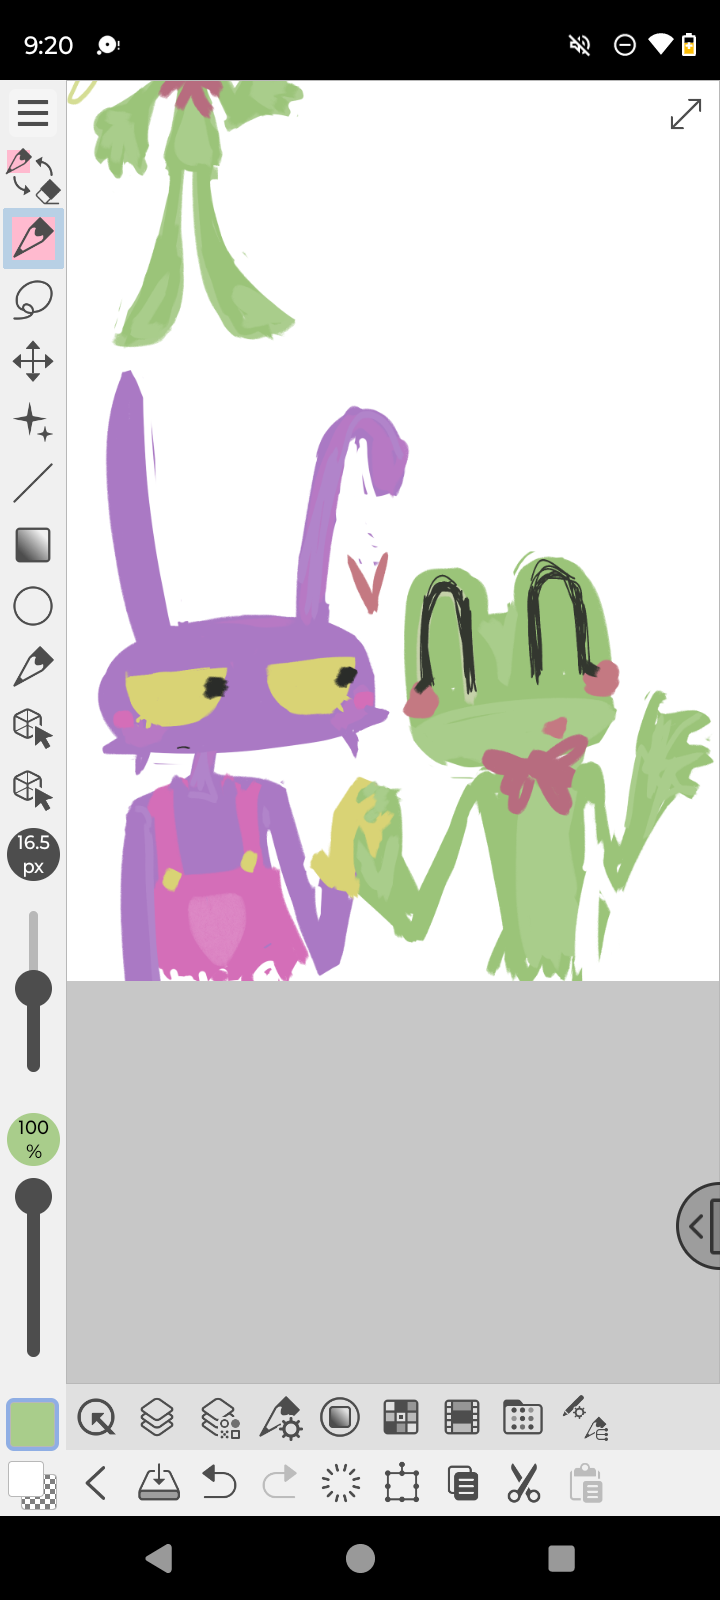Click the brush size slider handle
The height and width of the screenshot is (1600, 720).
pos(33,989)
